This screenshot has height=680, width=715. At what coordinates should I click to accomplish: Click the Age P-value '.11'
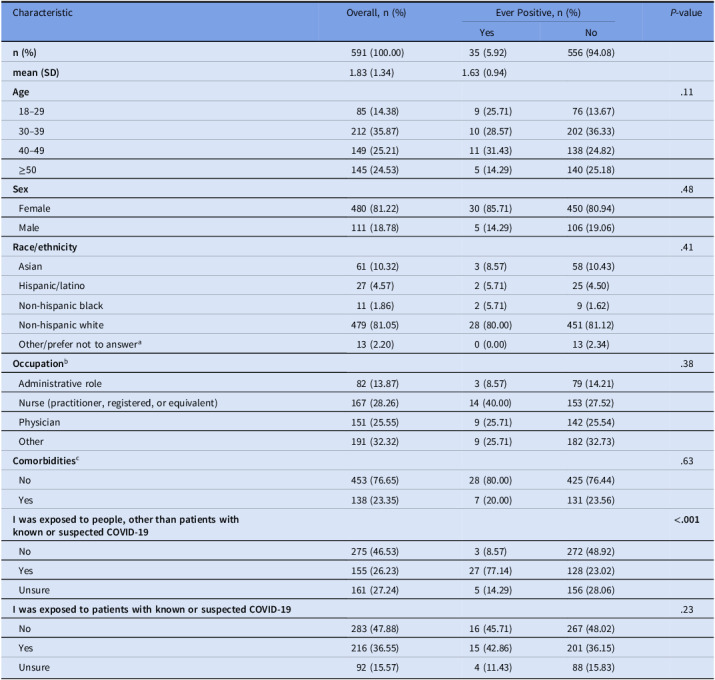(687, 92)
